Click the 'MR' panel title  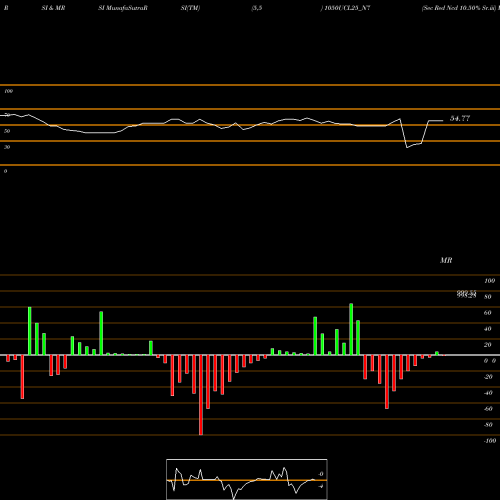point(446,260)
